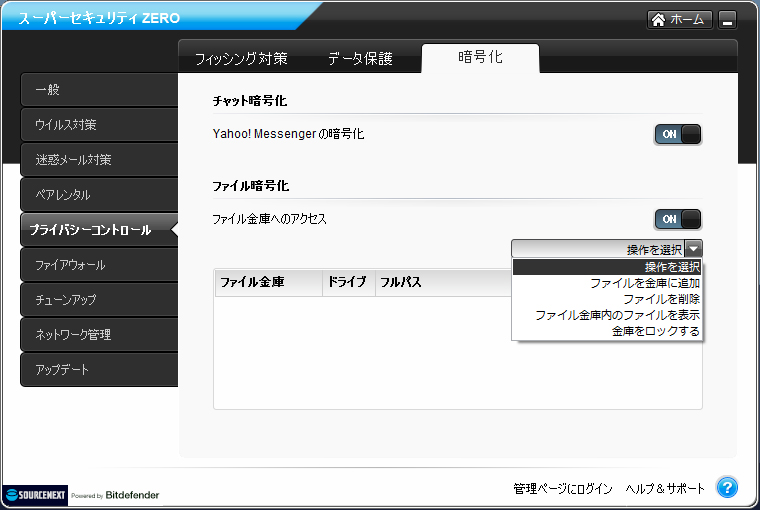Click the blue help question mark icon
Screen dimensions: 760x510
tap(727, 488)
